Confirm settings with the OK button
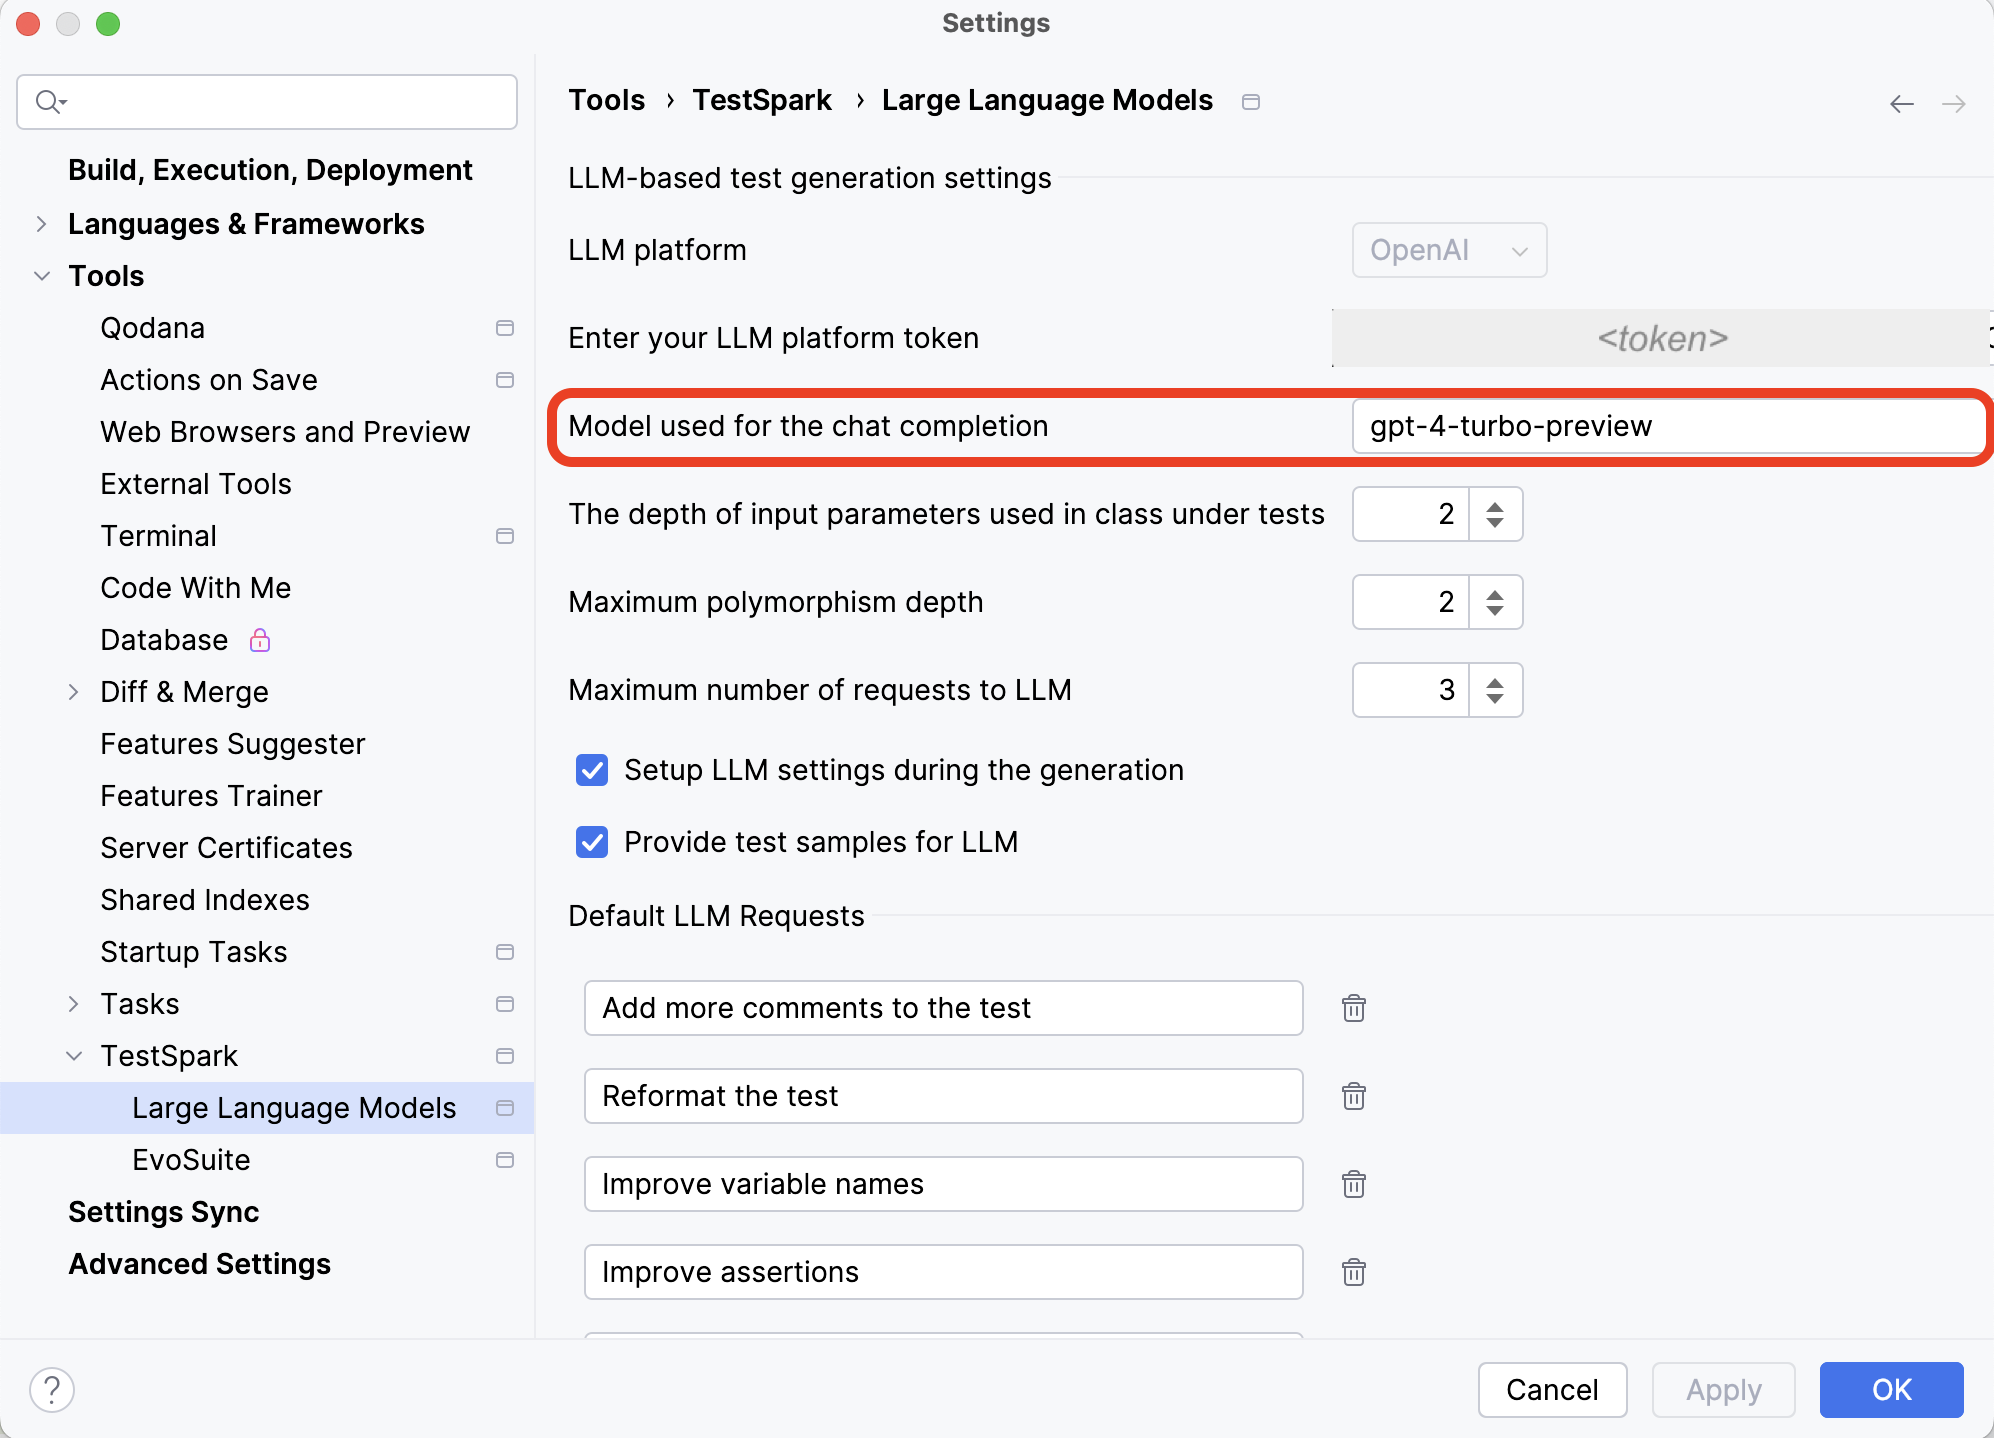Viewport: 1994px width, 1438px height. (1892, 1390)
